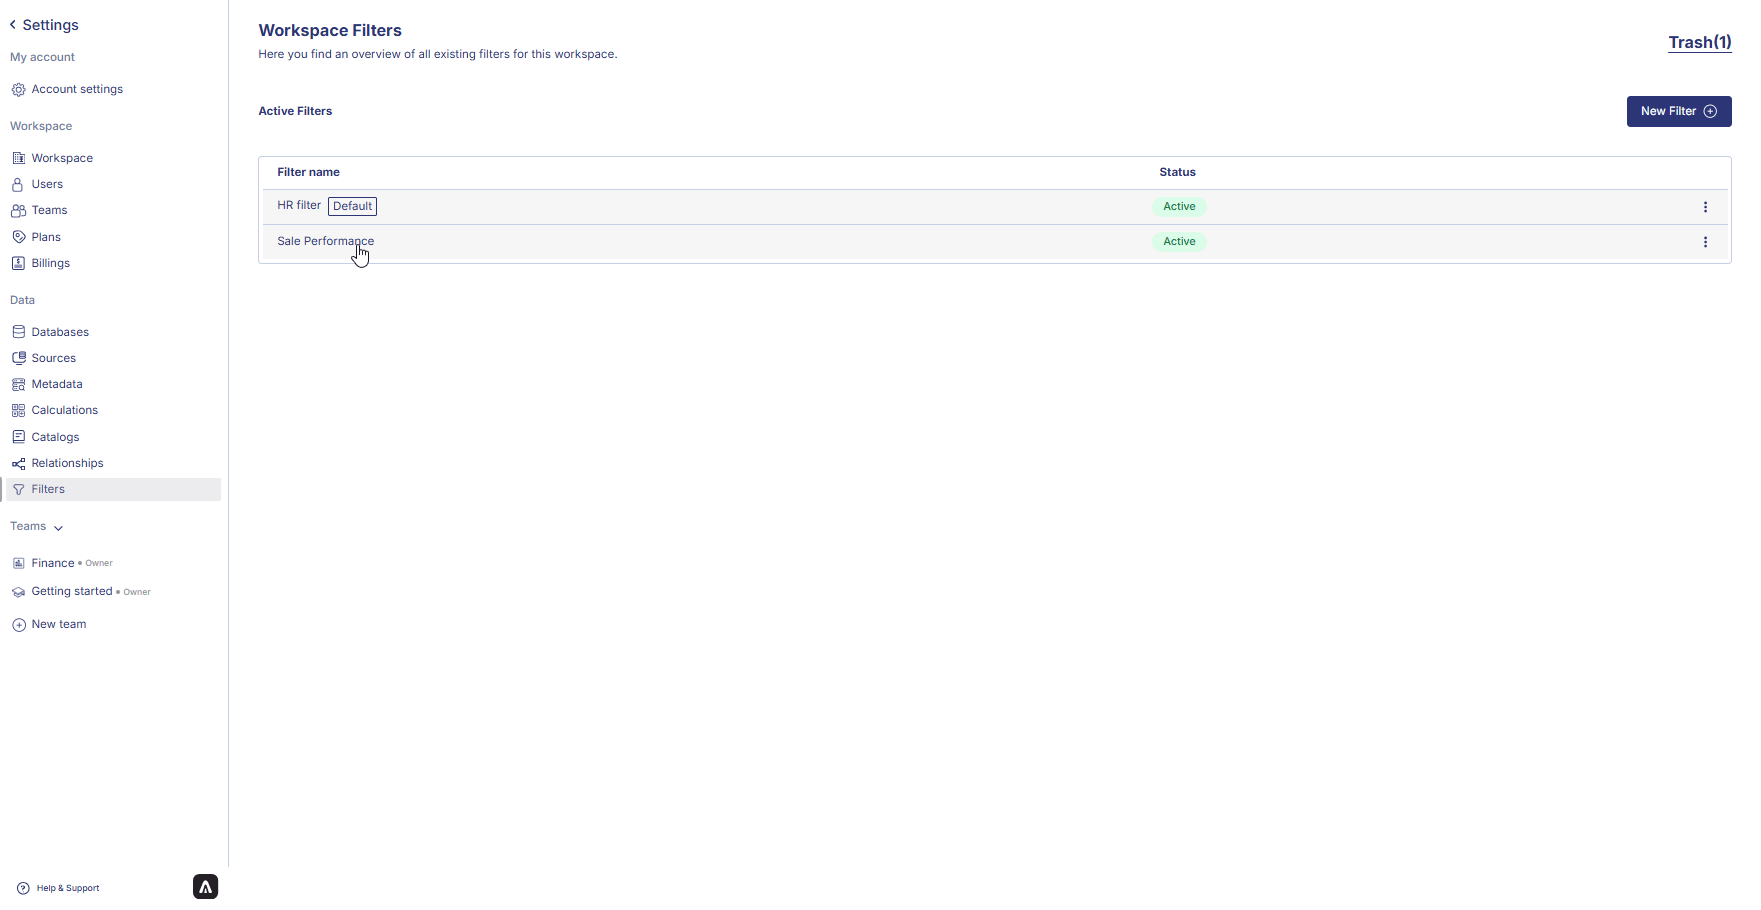Screen dimensions: 1761x910
Task: Open the HR filter row options menu
Action: [x=1705, y=207]
